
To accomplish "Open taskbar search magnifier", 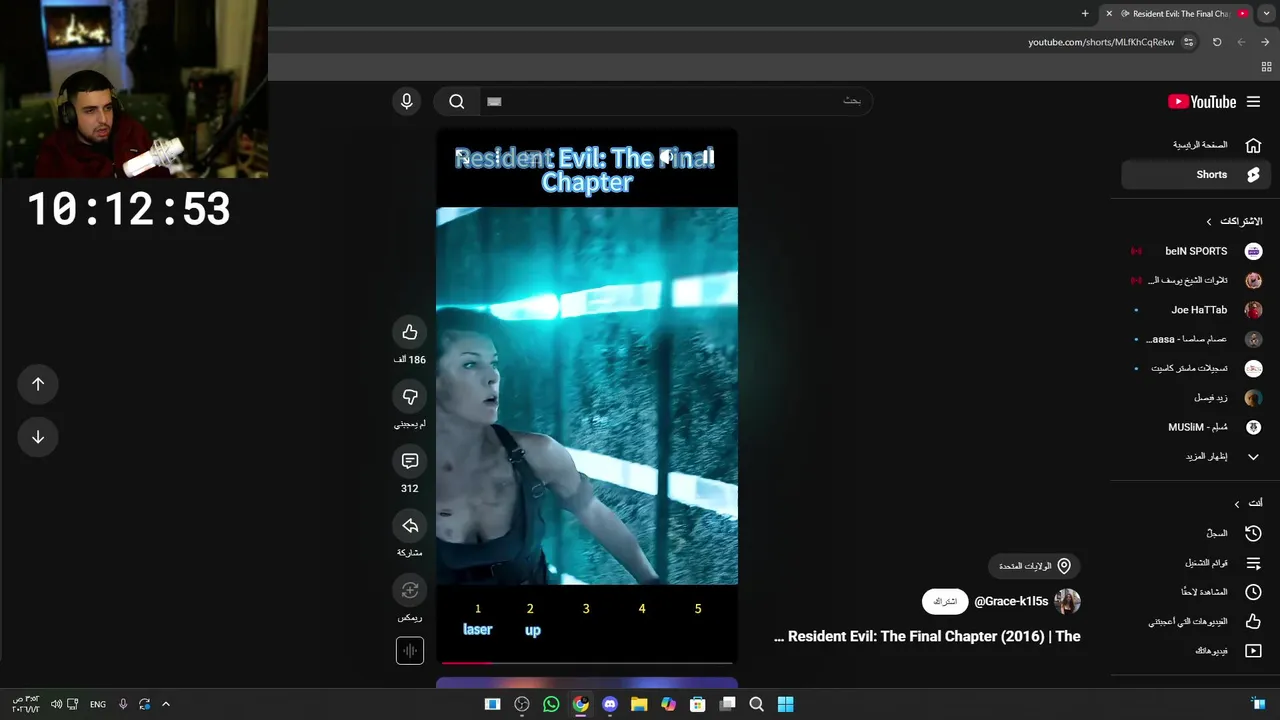I will tap(757, 704).
